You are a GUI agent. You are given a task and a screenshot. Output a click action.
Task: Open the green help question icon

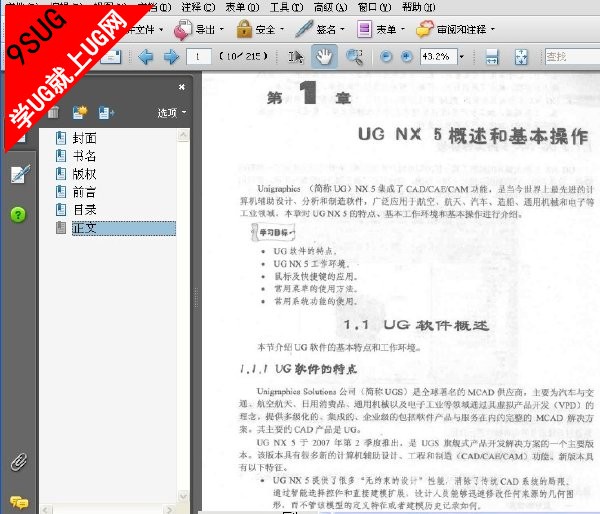click(18, 215)
